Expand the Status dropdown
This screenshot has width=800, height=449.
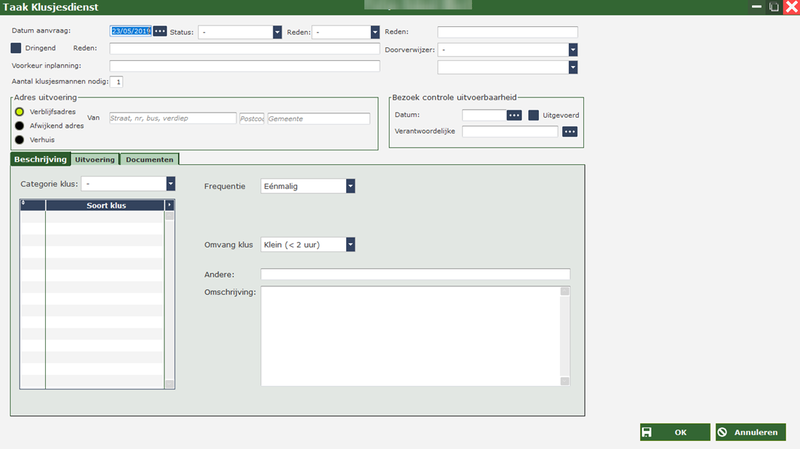click(x=277, y=31)
